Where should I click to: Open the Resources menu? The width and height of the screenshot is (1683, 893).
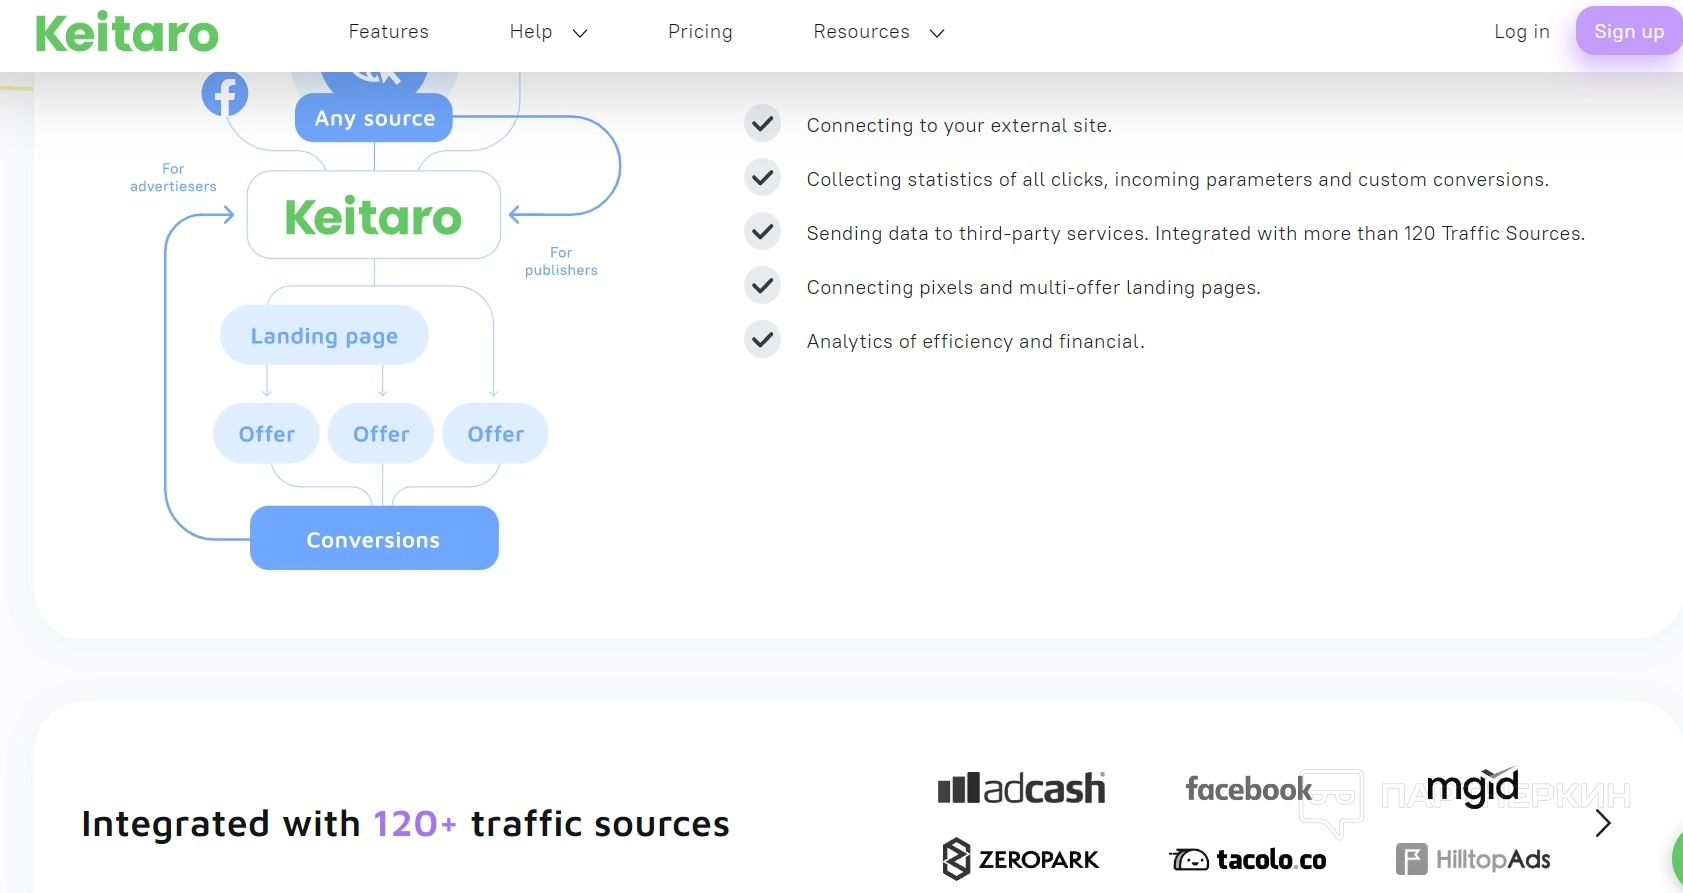click(862, 32)
